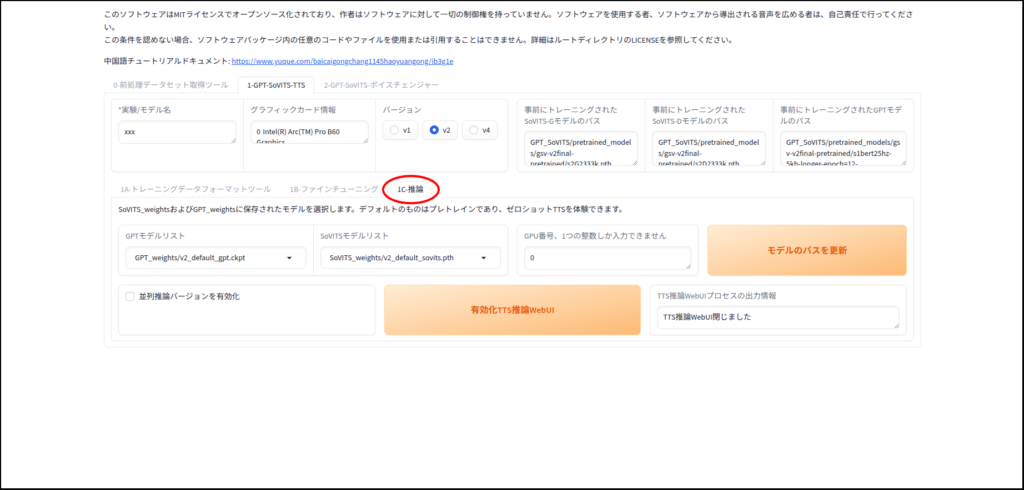Image resolution: width=1024 pixels, height=490 pixels.
Task: Click the 実験/モデル名 input field
Action: [176, 132]
